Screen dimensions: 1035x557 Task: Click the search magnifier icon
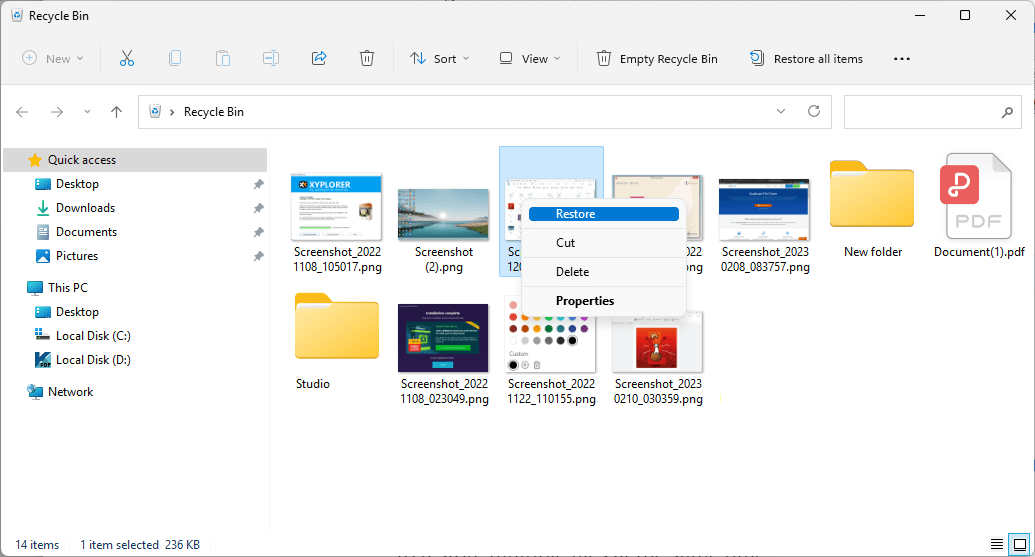(1007, 112)
